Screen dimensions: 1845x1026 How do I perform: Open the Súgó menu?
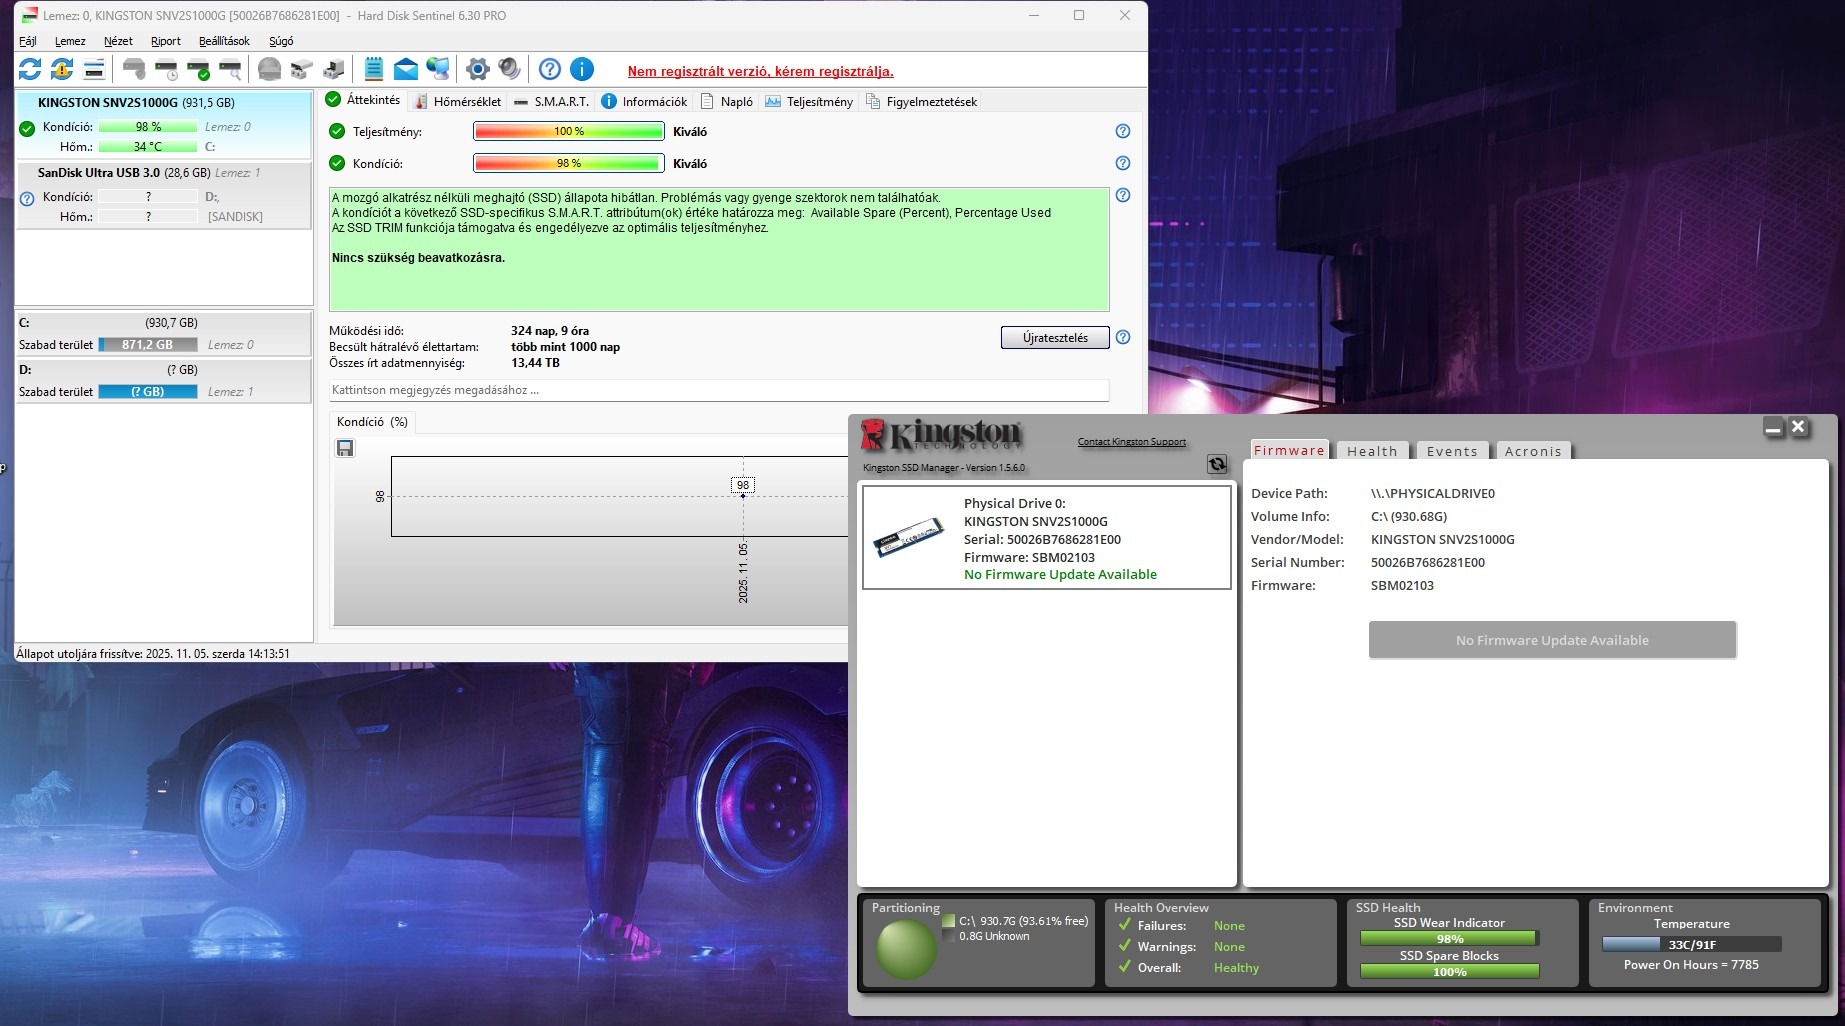pyautogui.click(x=281, y=41)
